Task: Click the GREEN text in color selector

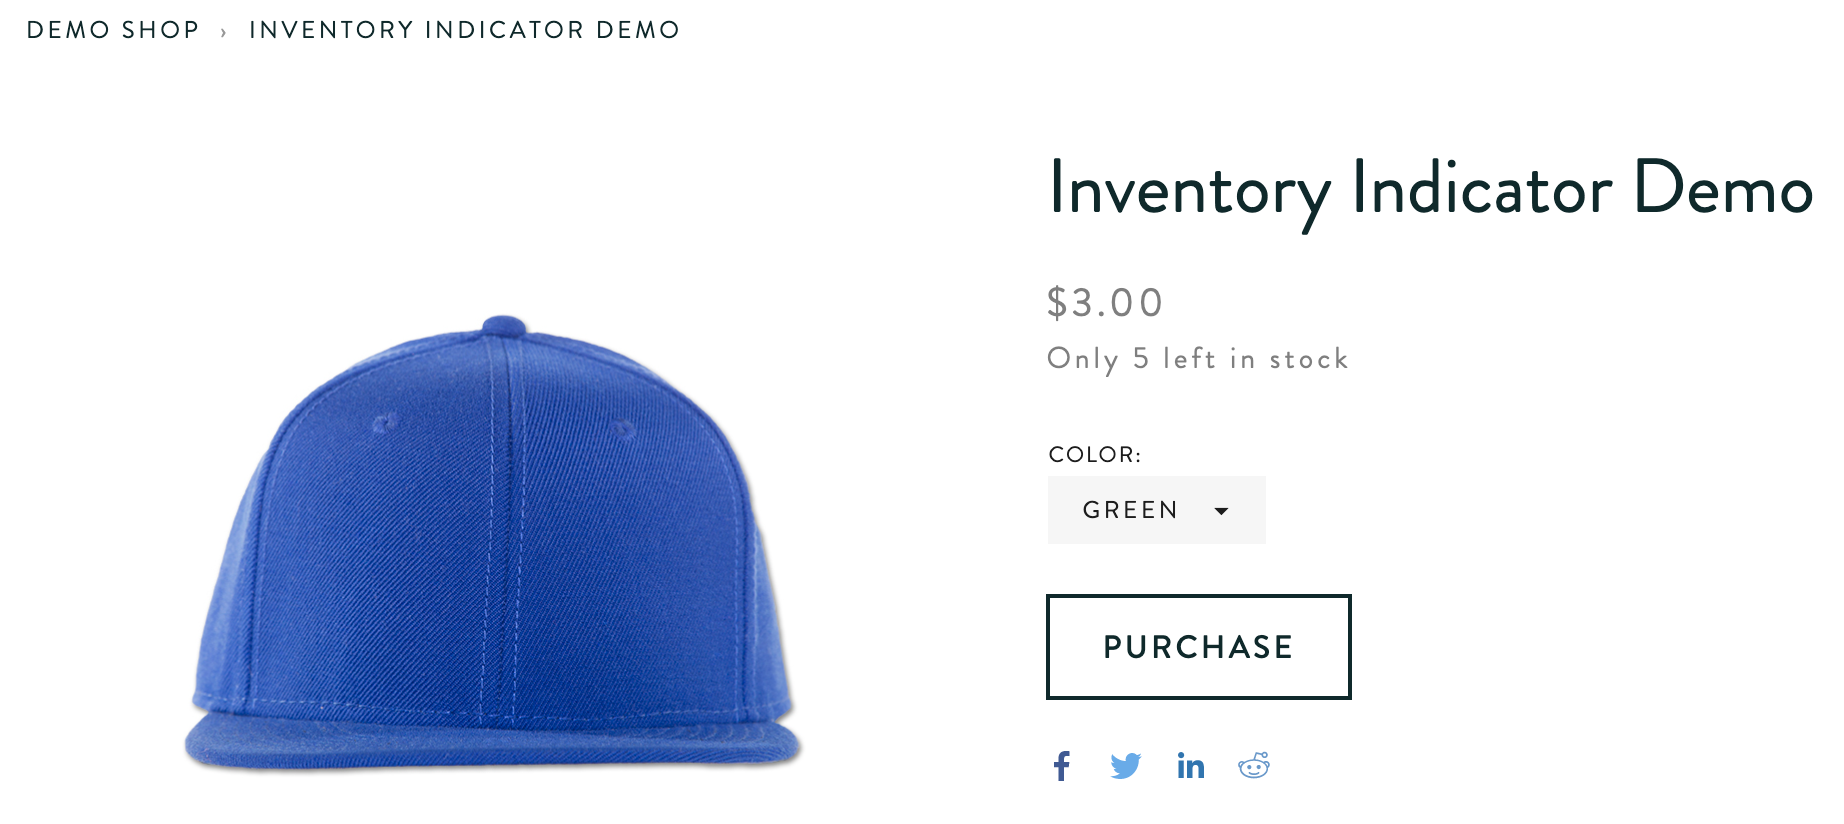Action: coord(1131,510)
